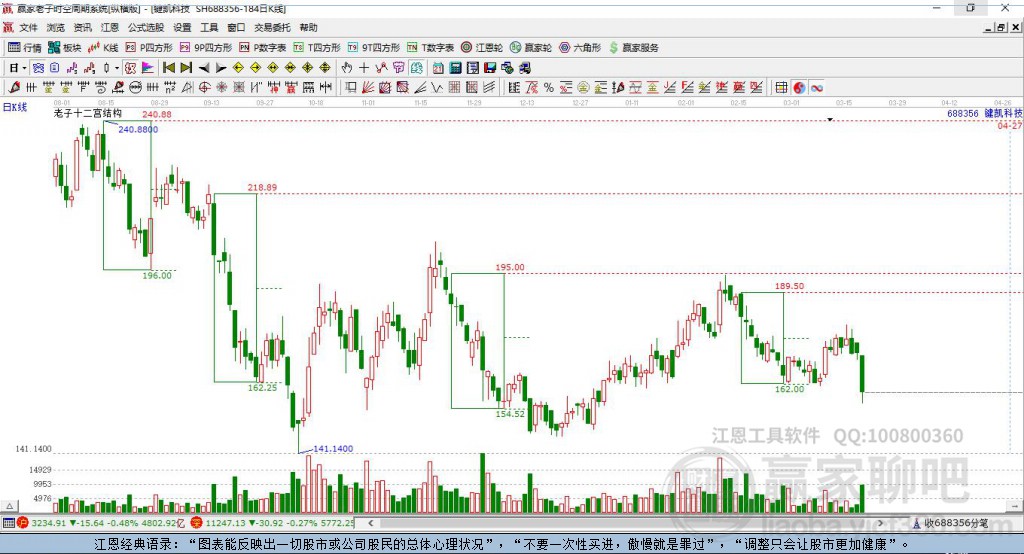Click the zigzag wave line icon
Screen dimensions: 1024x554
(x=437, y=88)
